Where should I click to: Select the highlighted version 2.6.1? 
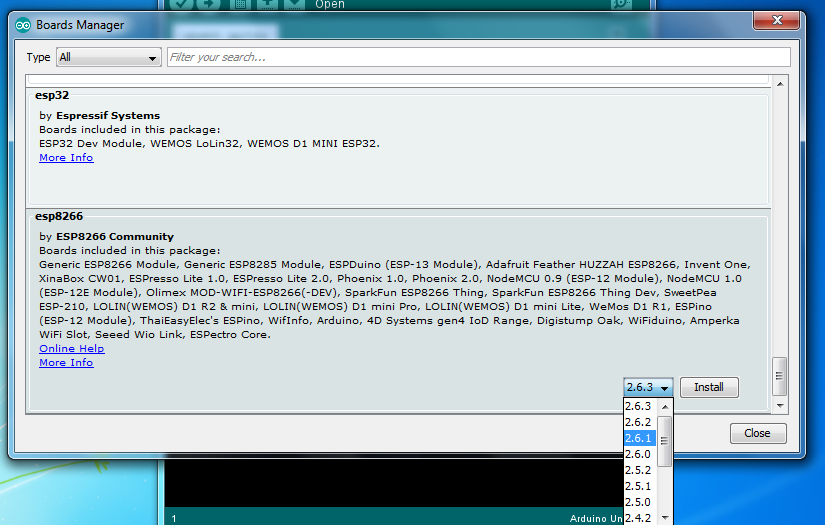[x=640, y=438]
